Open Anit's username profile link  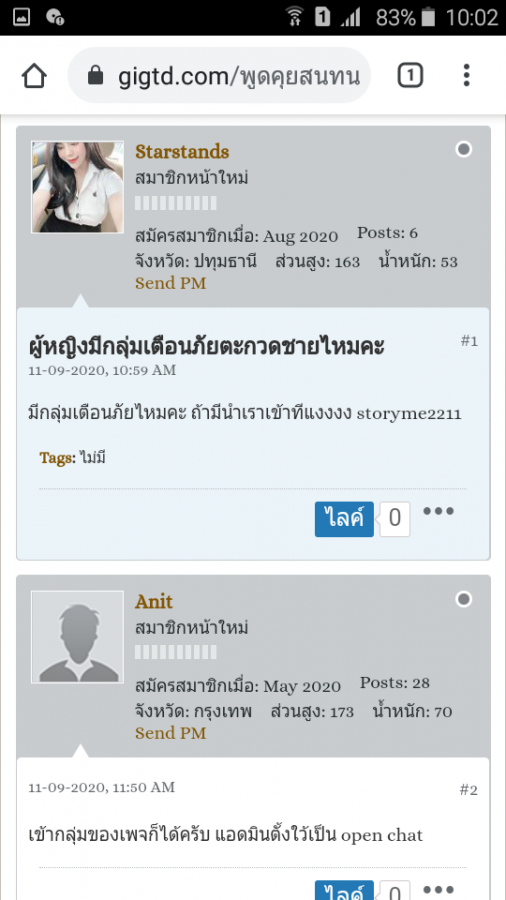pos(154,602)
